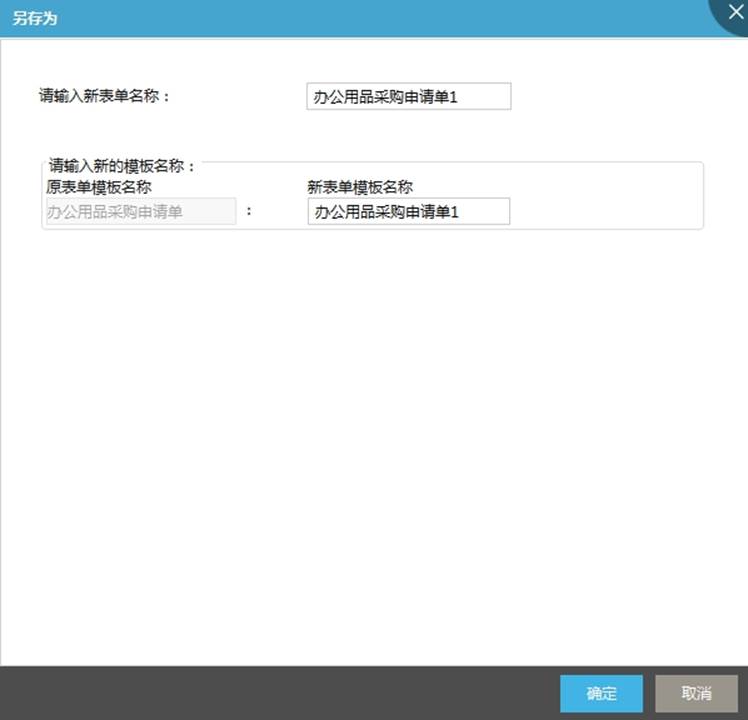Click the dark footer bar left of 确定
Image resolution: width=748 pixels, height=720 pixels.
(280, 693)
